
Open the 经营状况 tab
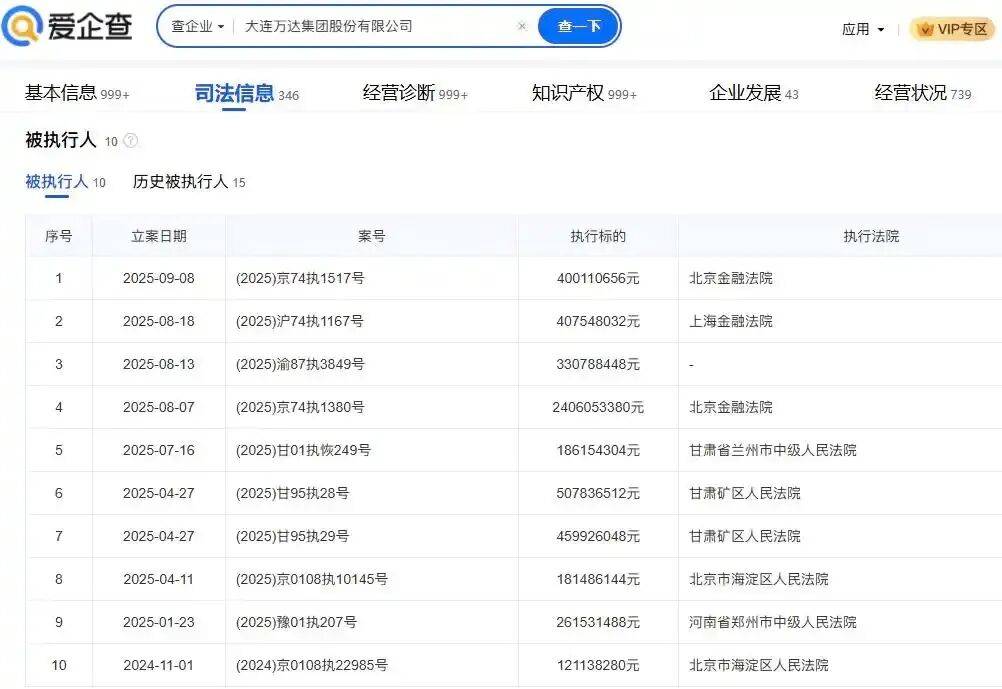click(x=923, y=93)
